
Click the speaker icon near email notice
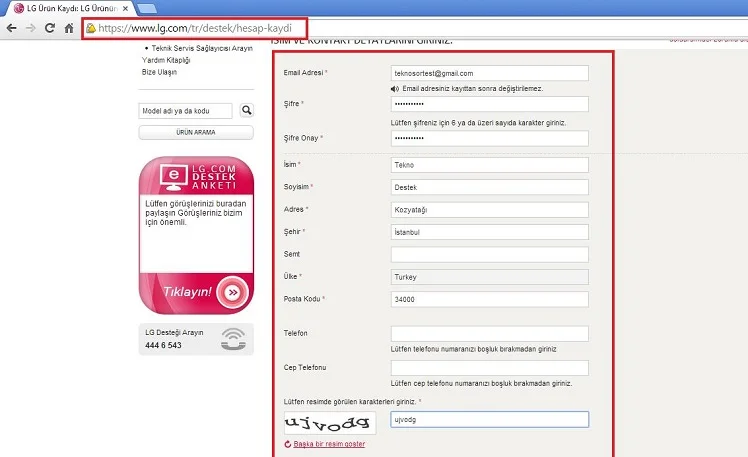coord(396,89)
